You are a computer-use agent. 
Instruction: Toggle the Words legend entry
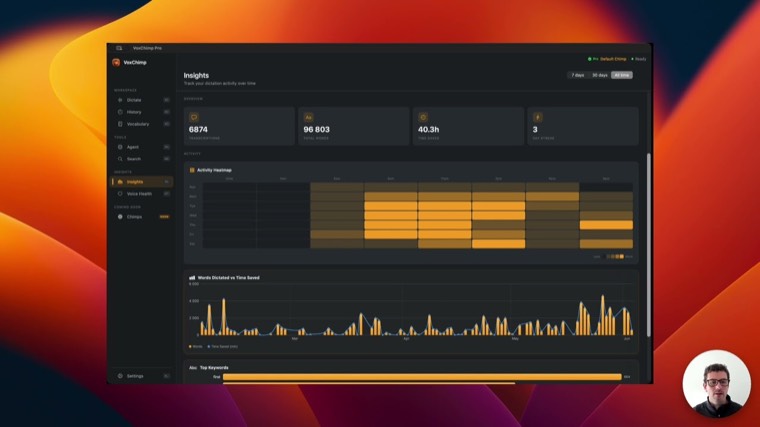(196, 347)
